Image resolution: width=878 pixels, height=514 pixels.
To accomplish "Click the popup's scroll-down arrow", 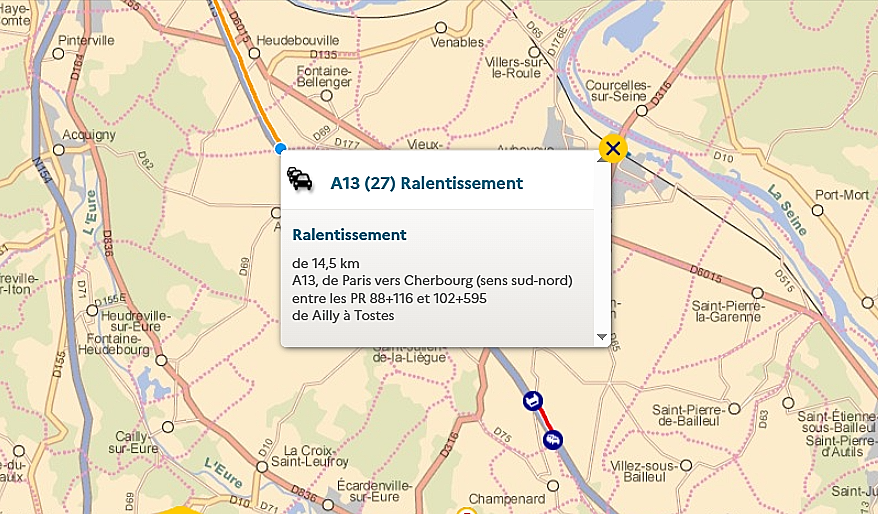I will click(602, 337).
